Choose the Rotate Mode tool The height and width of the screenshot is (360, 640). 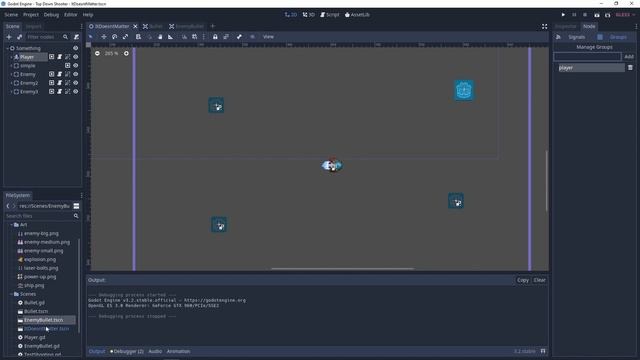pyautogui.click(x=115, y=37)
